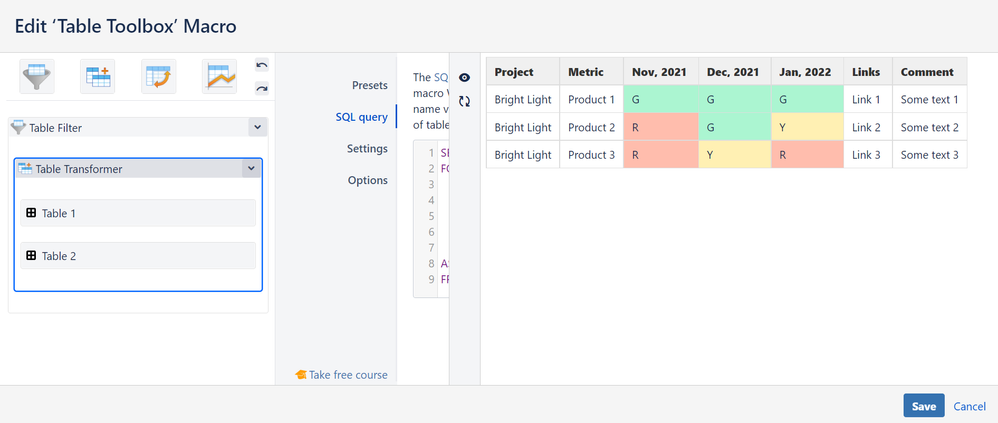
Task: Switch to the SQL query tab
Action: point(361,117)
